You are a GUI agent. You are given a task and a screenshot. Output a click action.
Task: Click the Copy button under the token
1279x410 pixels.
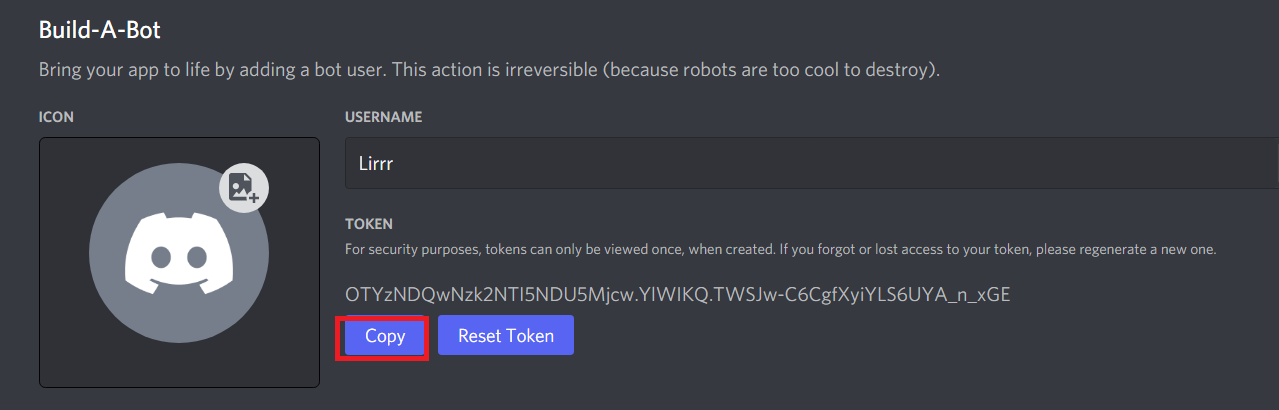385,336
